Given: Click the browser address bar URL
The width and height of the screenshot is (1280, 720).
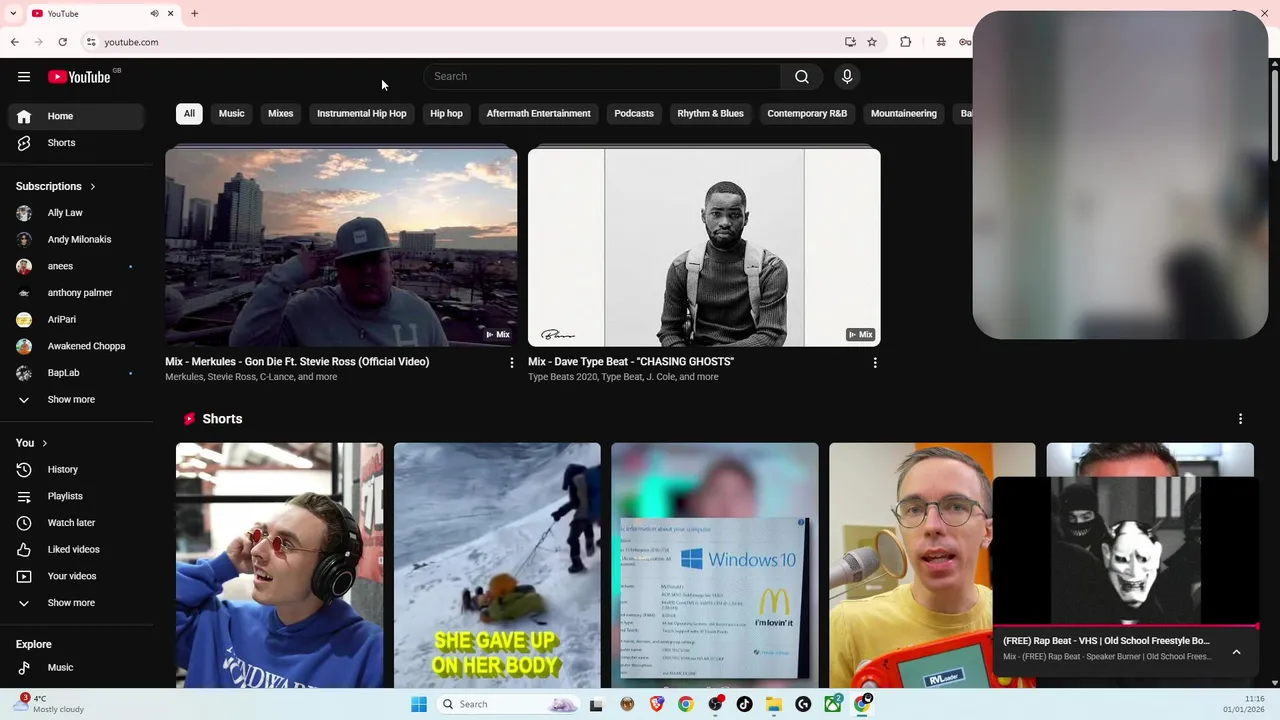Looking at the screenshot, I should pos(131,42).
